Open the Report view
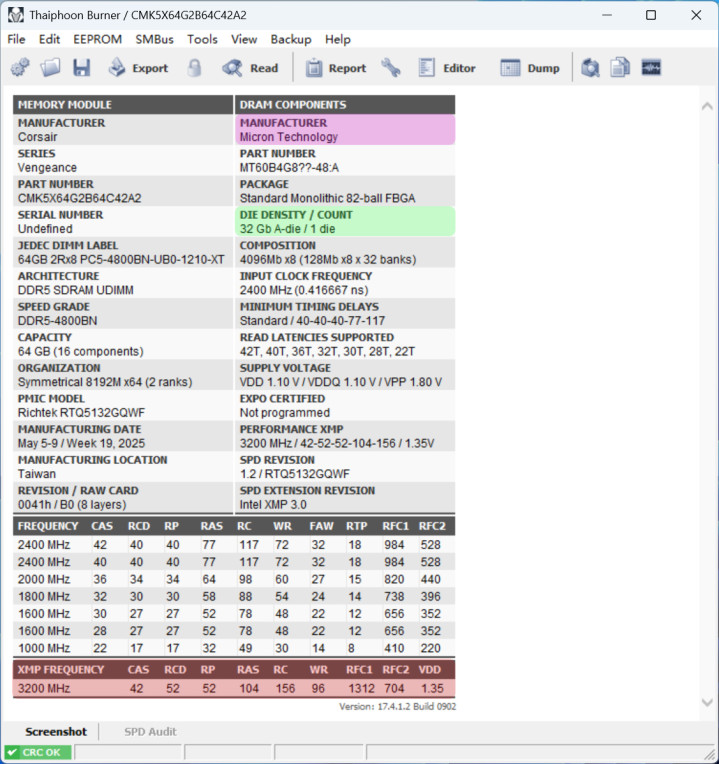This screenshot has width=719, height=764. [x=336, y=68]
